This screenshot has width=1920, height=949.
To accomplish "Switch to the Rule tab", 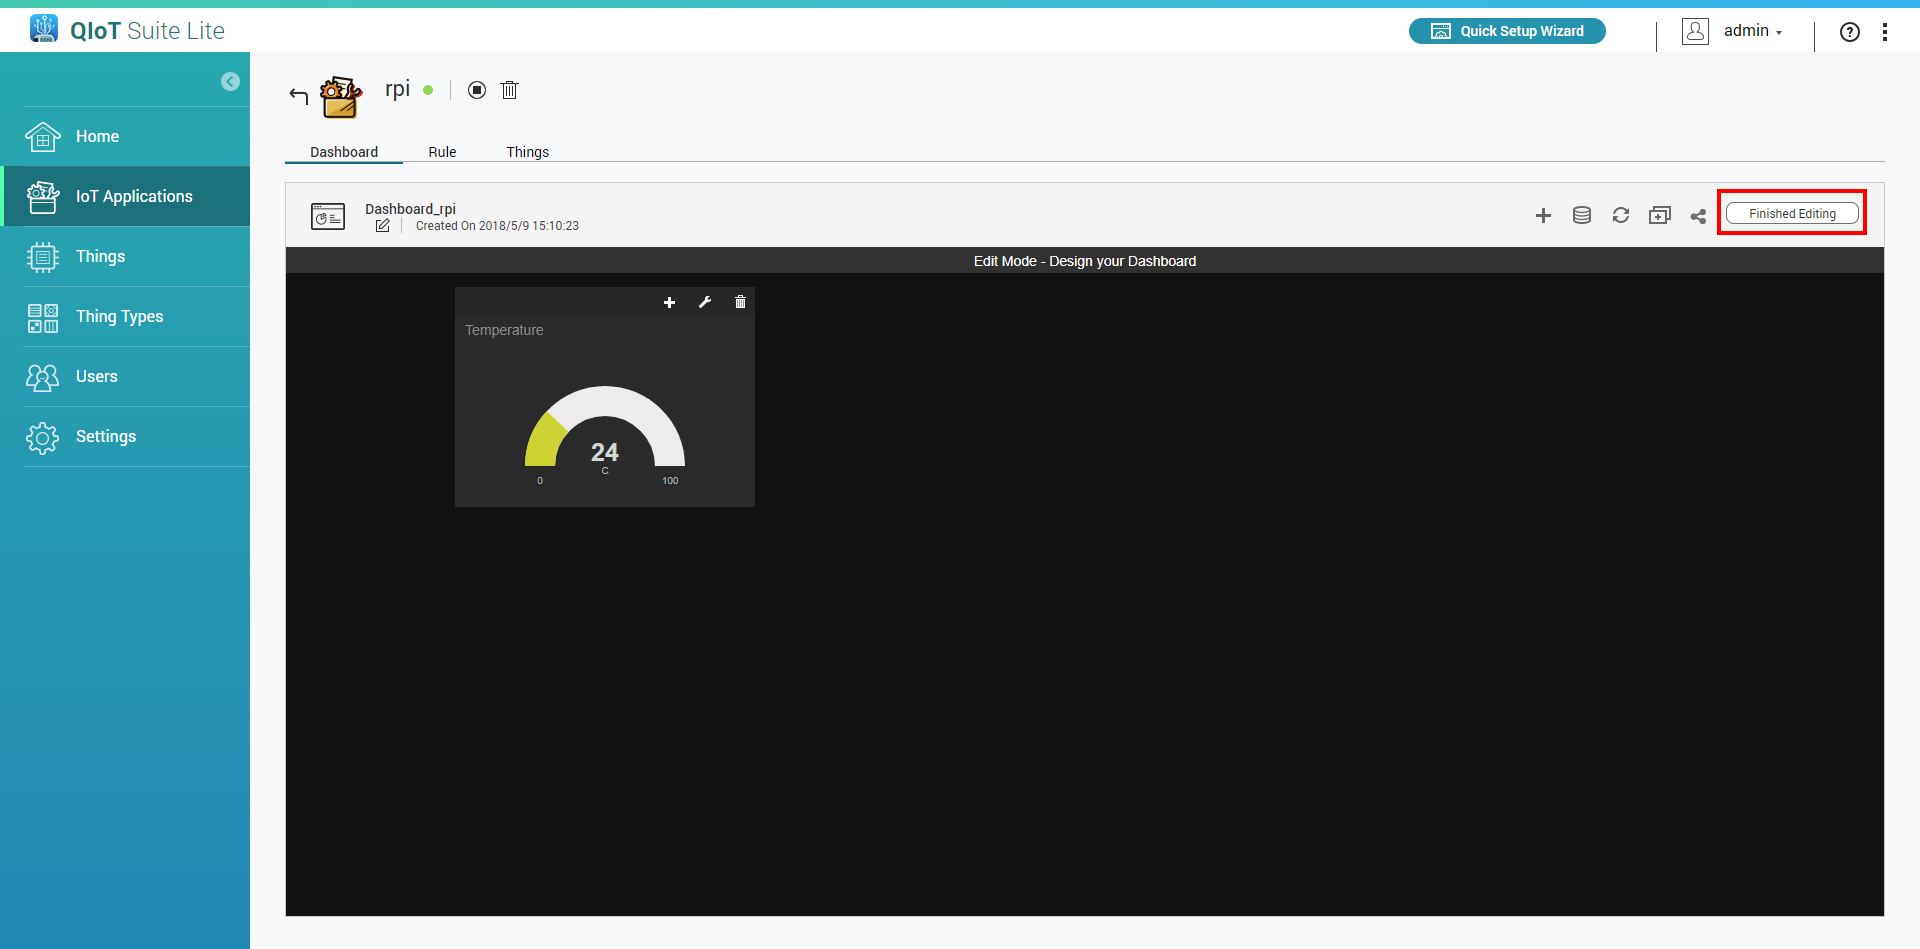I will (442, 152).
